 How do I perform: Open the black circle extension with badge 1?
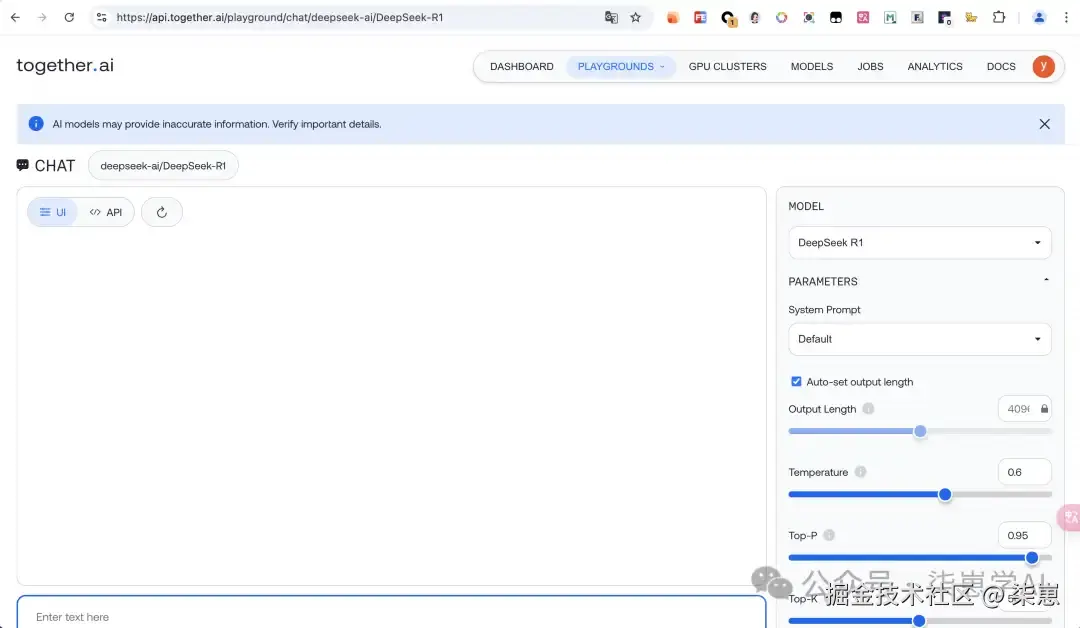coord(728,19)
